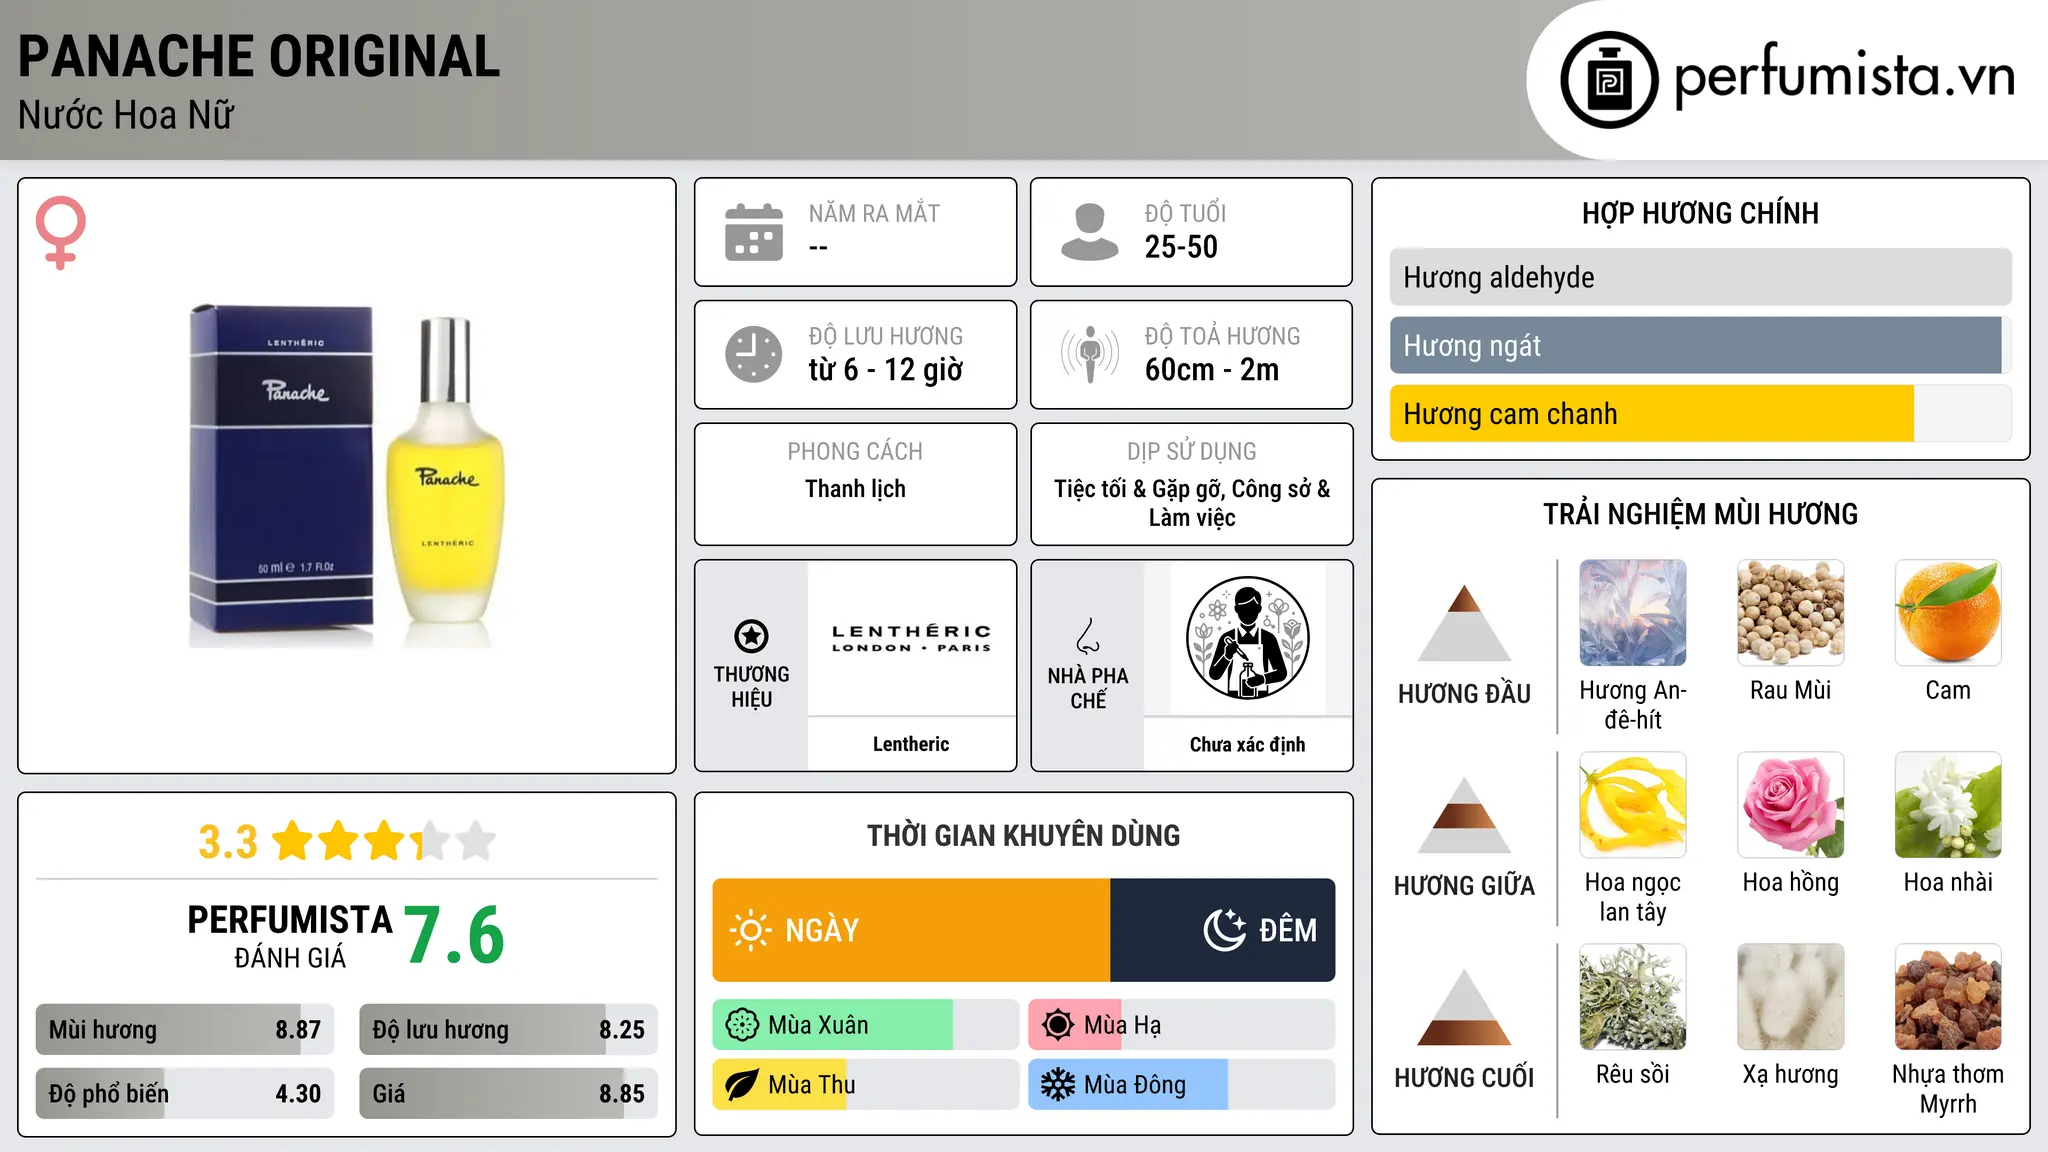Click the age range value 25-50

coord(1181,247)
